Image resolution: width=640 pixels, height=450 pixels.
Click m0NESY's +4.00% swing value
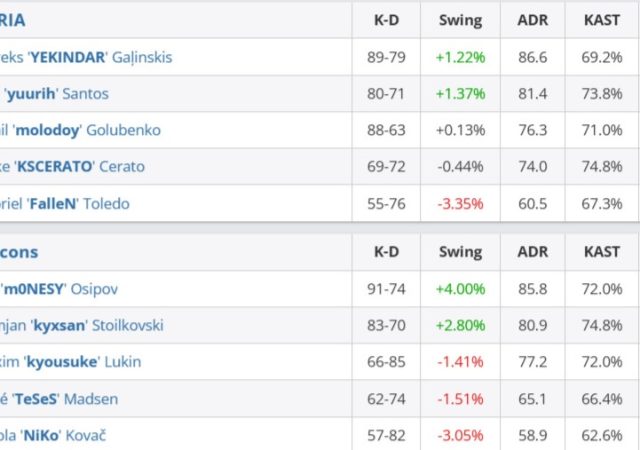click(460, 289)
